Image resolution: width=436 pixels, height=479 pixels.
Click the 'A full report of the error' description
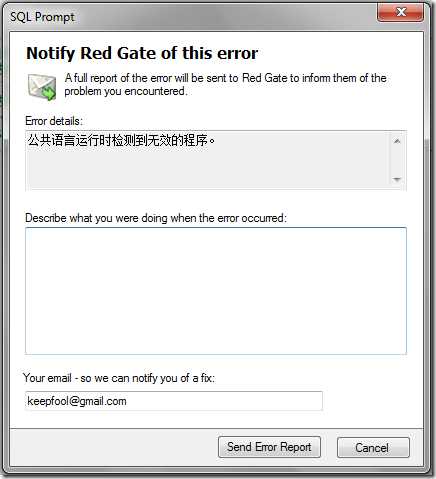pos(225,84)
